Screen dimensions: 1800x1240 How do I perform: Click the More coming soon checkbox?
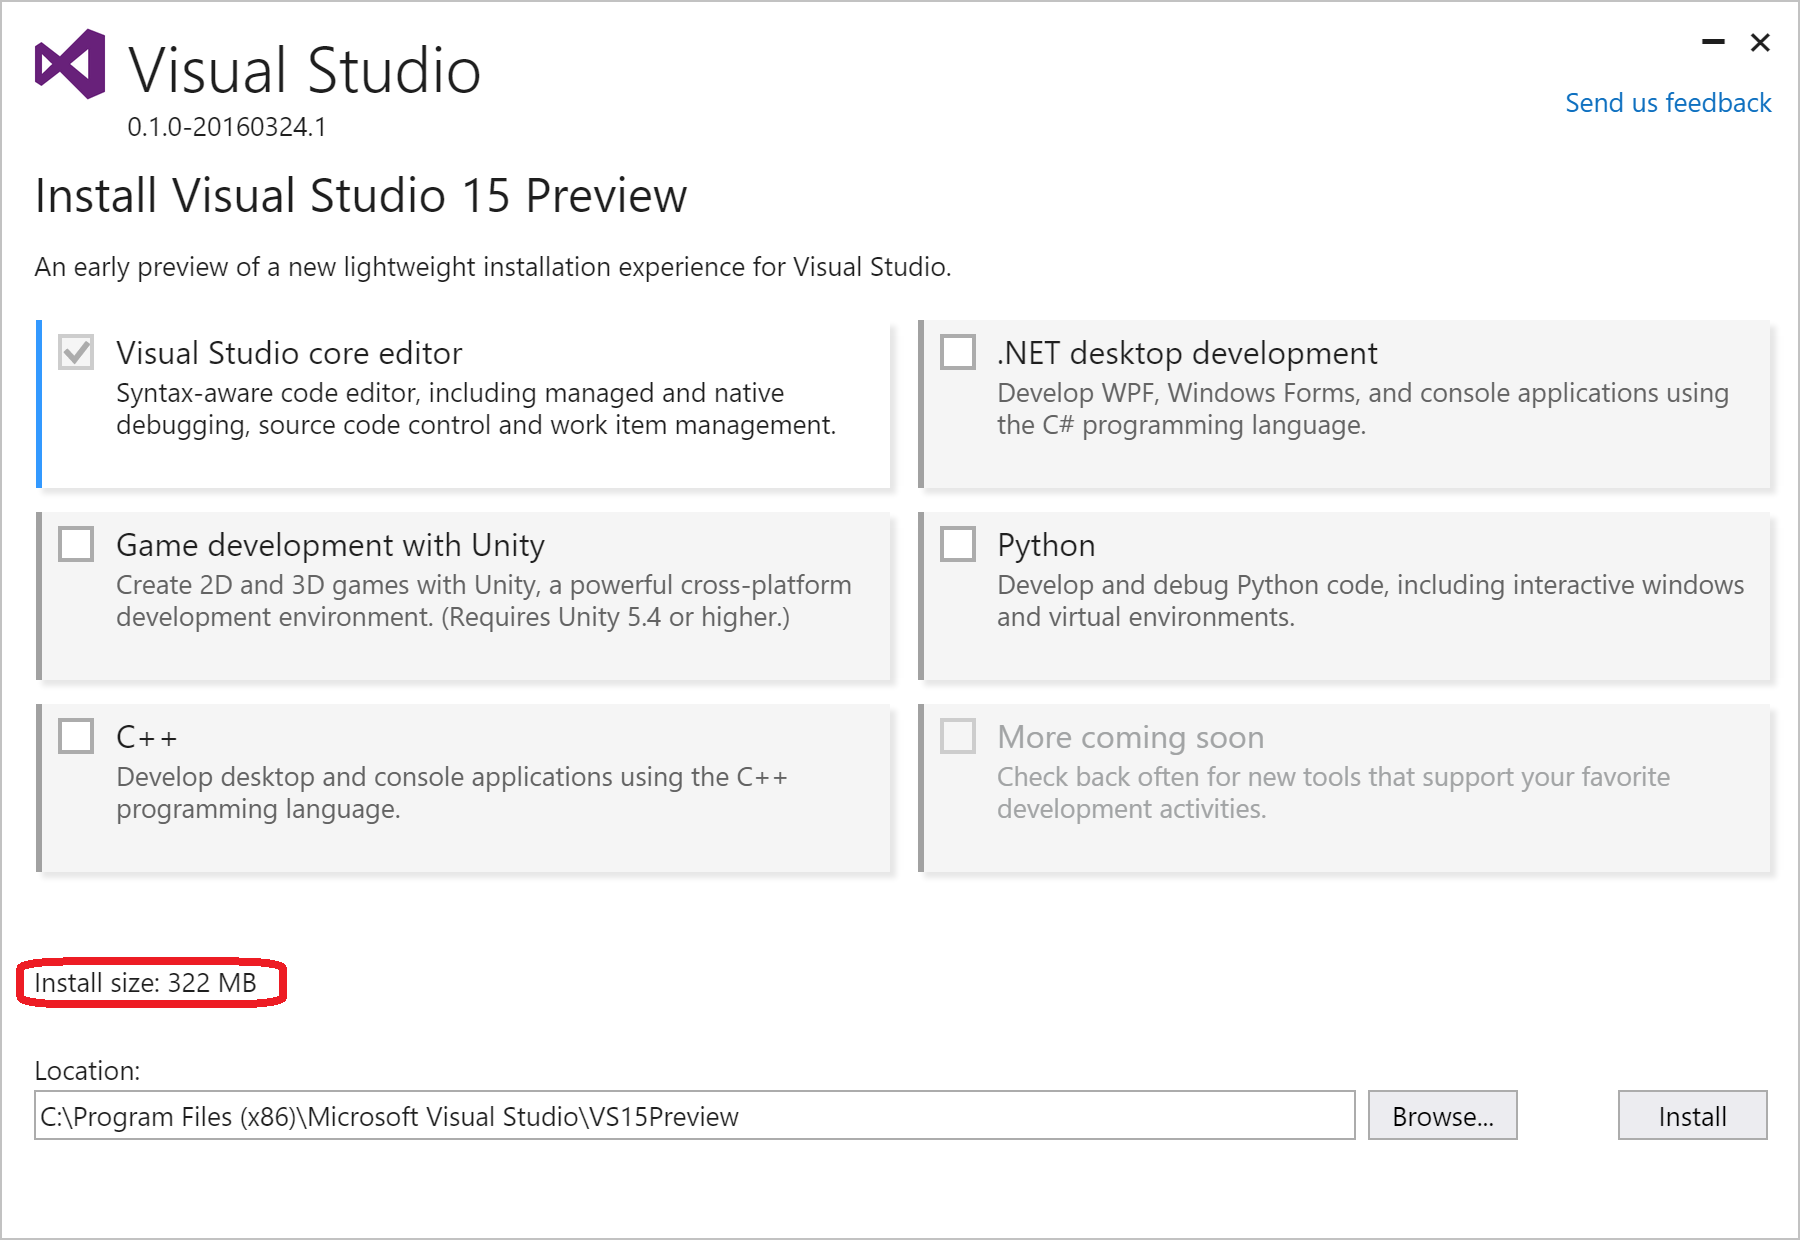click(958, 736)
